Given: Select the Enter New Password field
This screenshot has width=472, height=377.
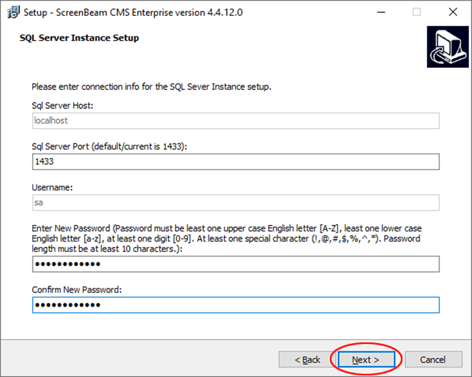Looking at the screenshot, I should click(236, 264).
